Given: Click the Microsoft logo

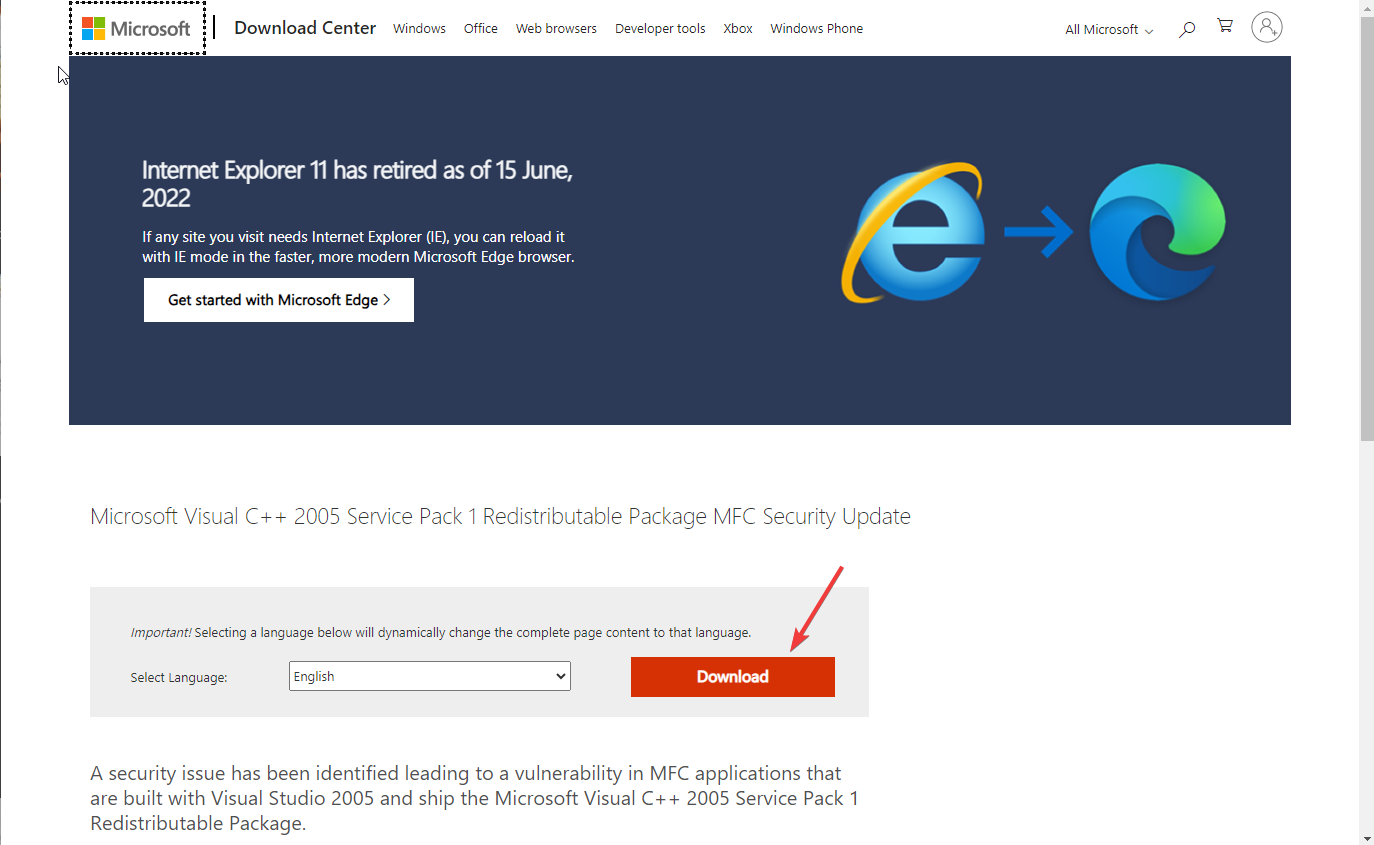Looking at the screenshot, I should click(137, 28).
